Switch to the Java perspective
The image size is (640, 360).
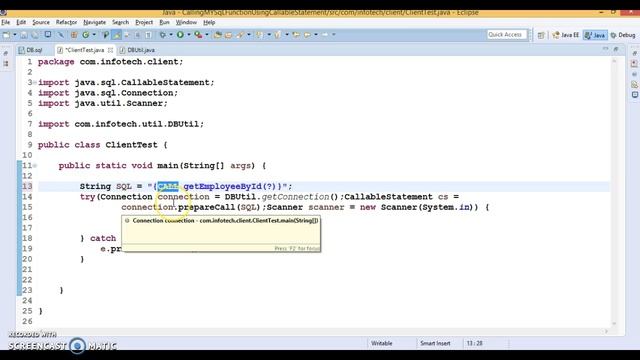595,36
